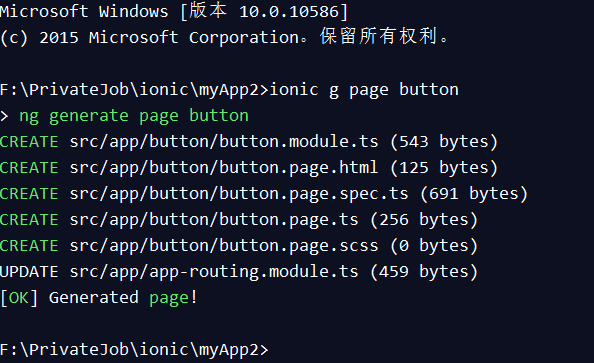Select the button.page.html file path
The height and width of the screenshot is (363, 594).
pos(224,168)
